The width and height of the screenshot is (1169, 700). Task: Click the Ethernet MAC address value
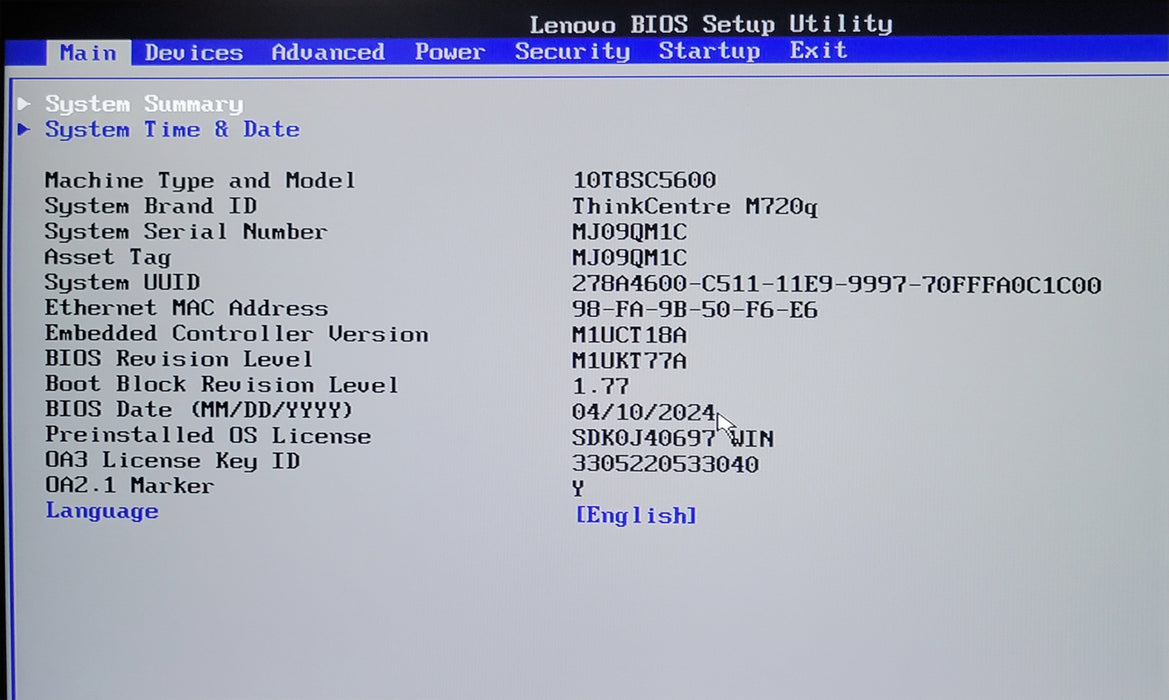(695, 309)
